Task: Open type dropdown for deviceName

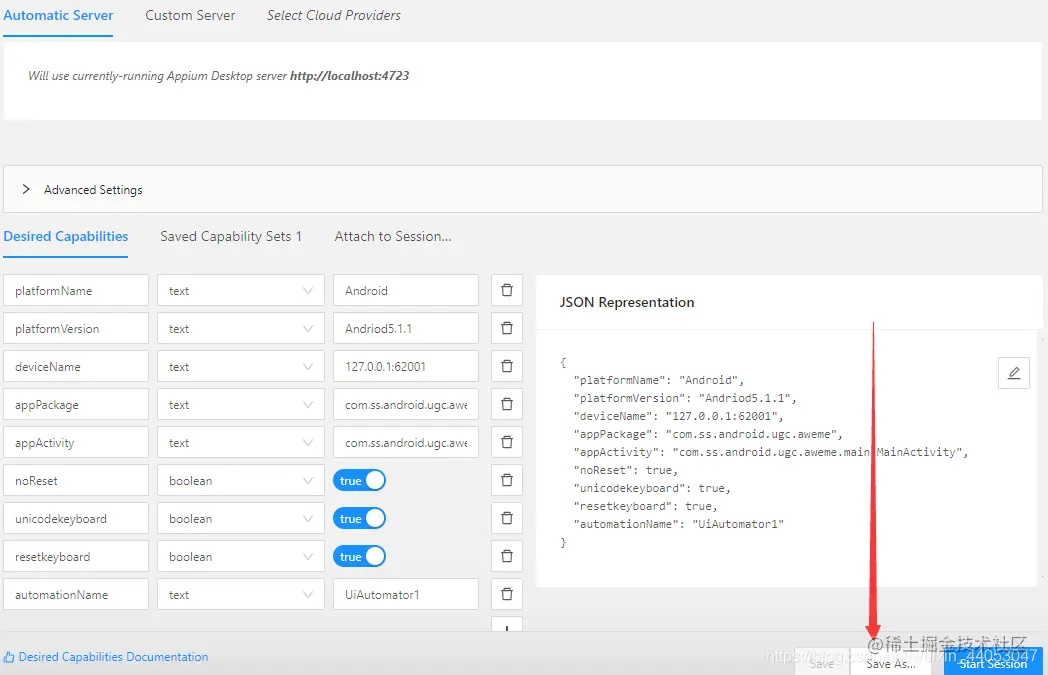Action: click(241, 366)
